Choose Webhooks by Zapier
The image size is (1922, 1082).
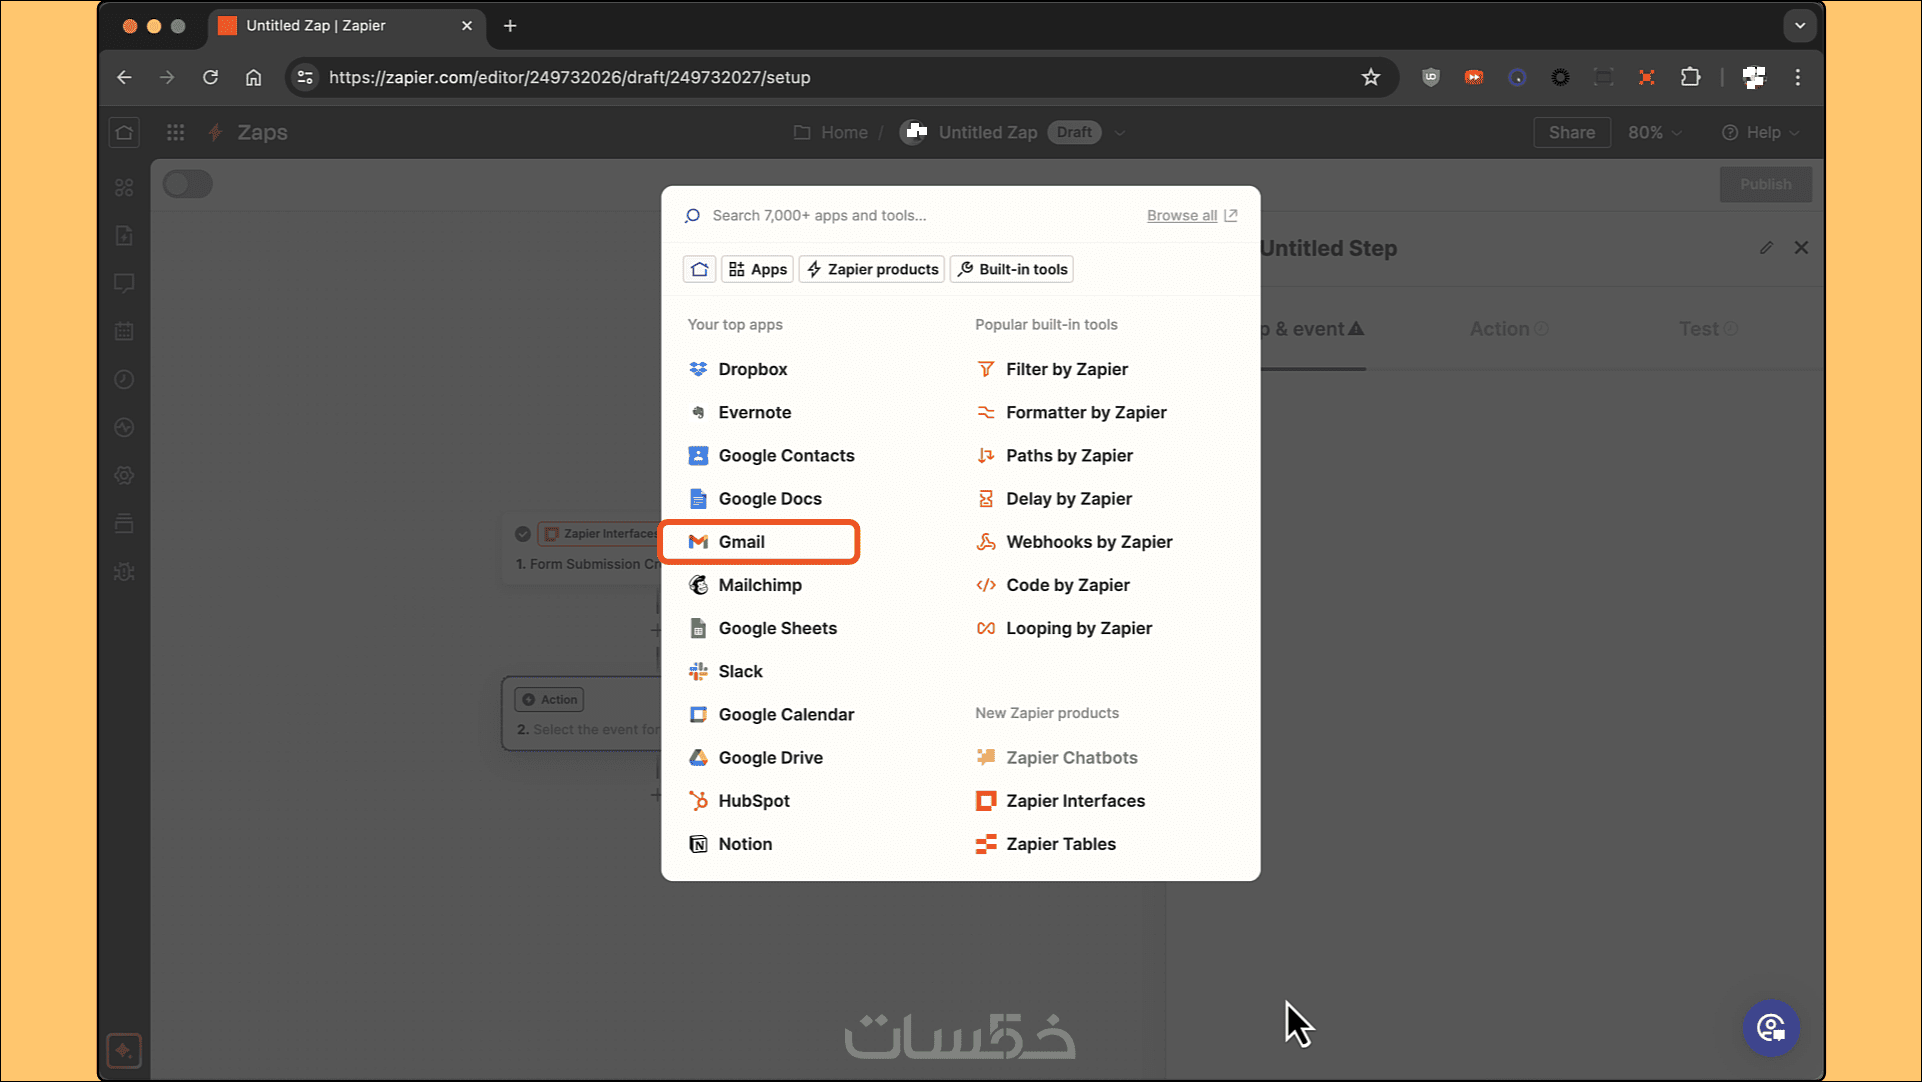pyautogui.click(x=1088, y=542)
